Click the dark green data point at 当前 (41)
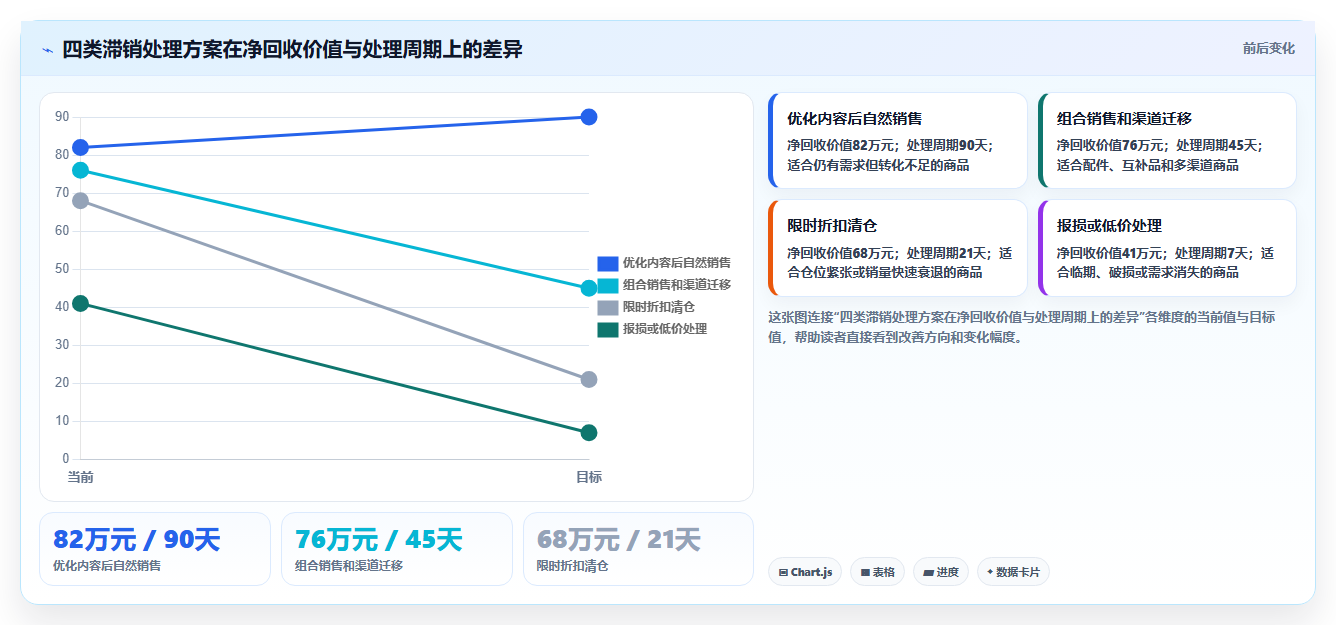This screenshot has width=1336, height=625. tap(81, 303)
